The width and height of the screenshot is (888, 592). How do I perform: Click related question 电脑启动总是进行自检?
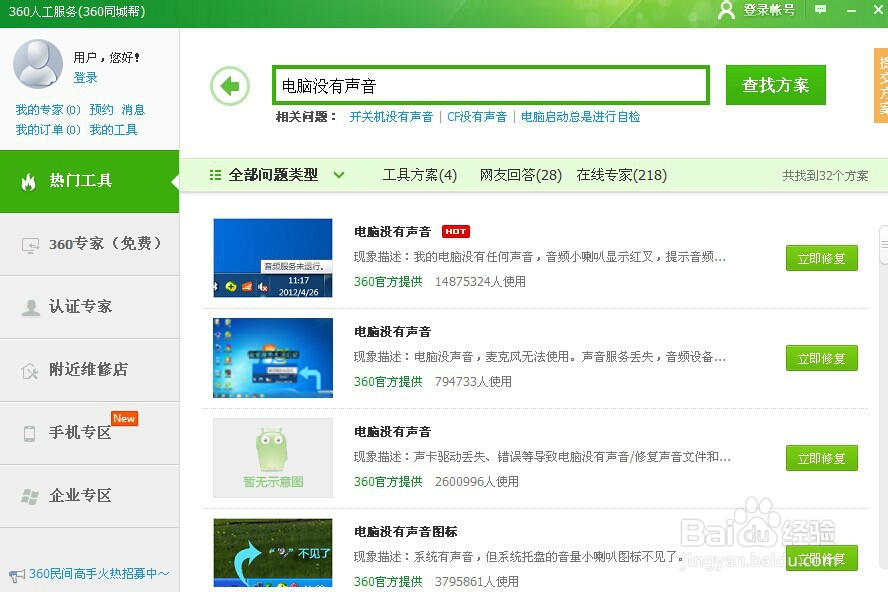tap(580, 117)
